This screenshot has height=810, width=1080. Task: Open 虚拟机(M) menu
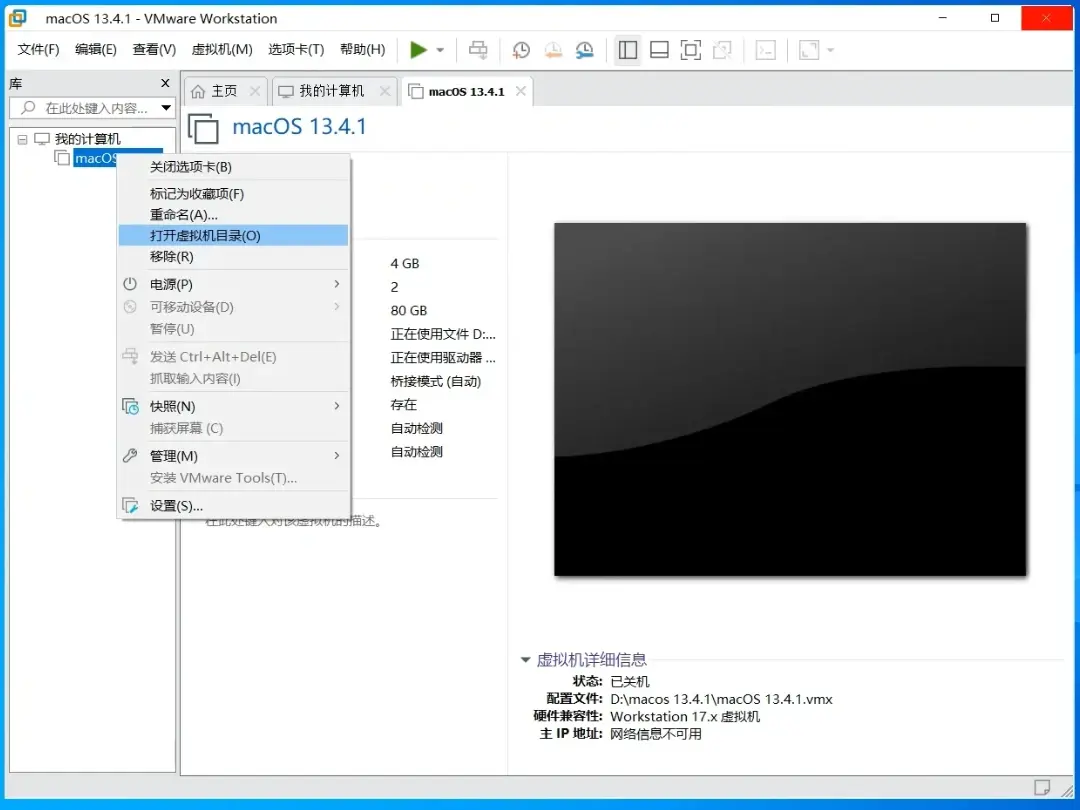222,50
